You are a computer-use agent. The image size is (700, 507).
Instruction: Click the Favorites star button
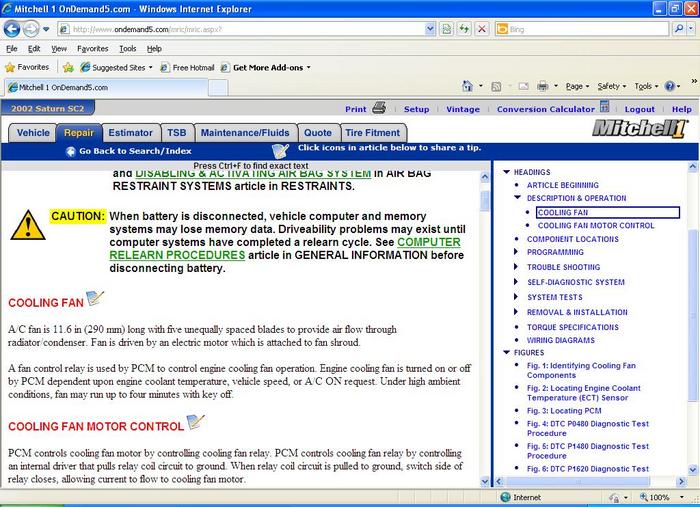click(27, 67)
